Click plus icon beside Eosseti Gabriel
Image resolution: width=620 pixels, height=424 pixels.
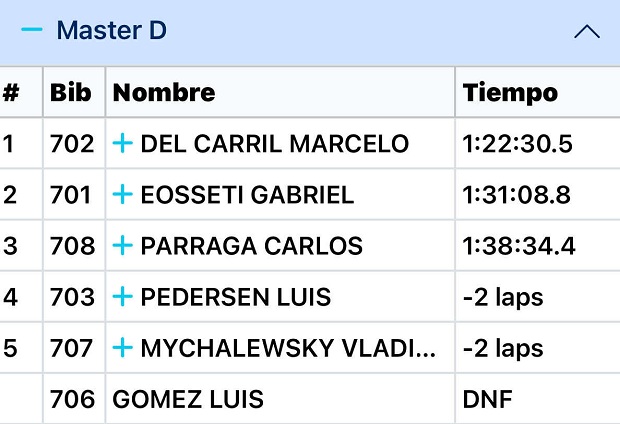(122, 195)
